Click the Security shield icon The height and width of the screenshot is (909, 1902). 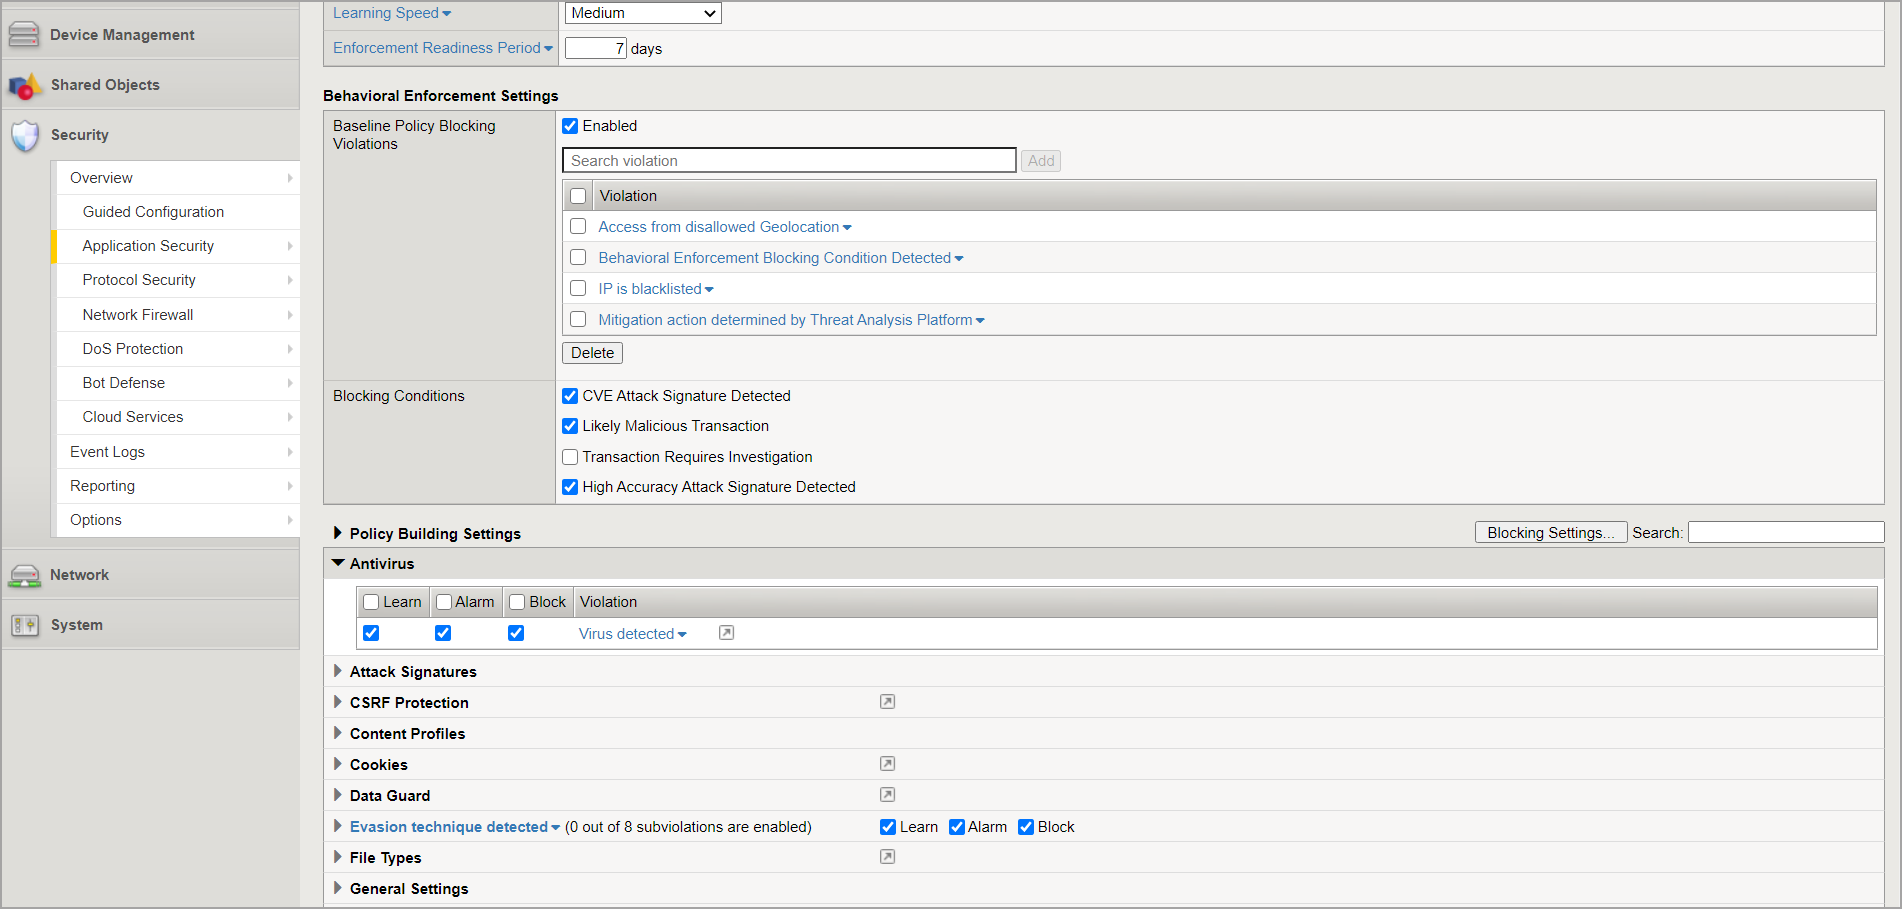(x=25, y=136)
